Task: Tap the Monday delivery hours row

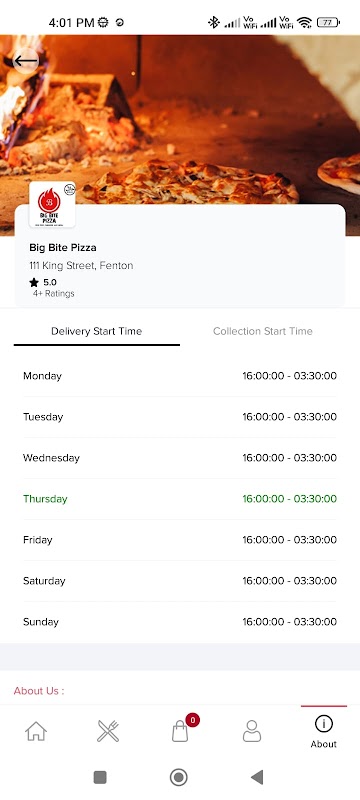Action: pyautogui.click(x=180, y=376)
